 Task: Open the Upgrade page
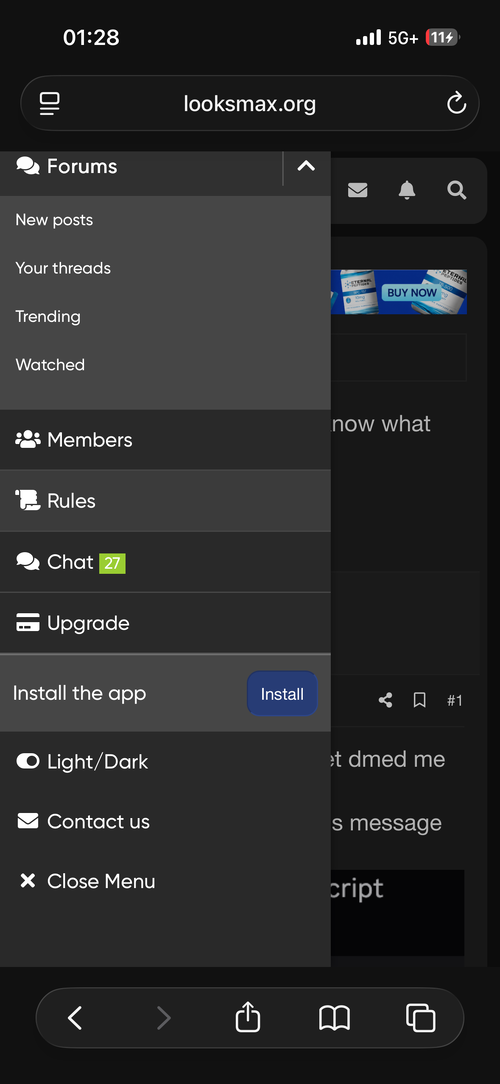[x=165, y=623]
